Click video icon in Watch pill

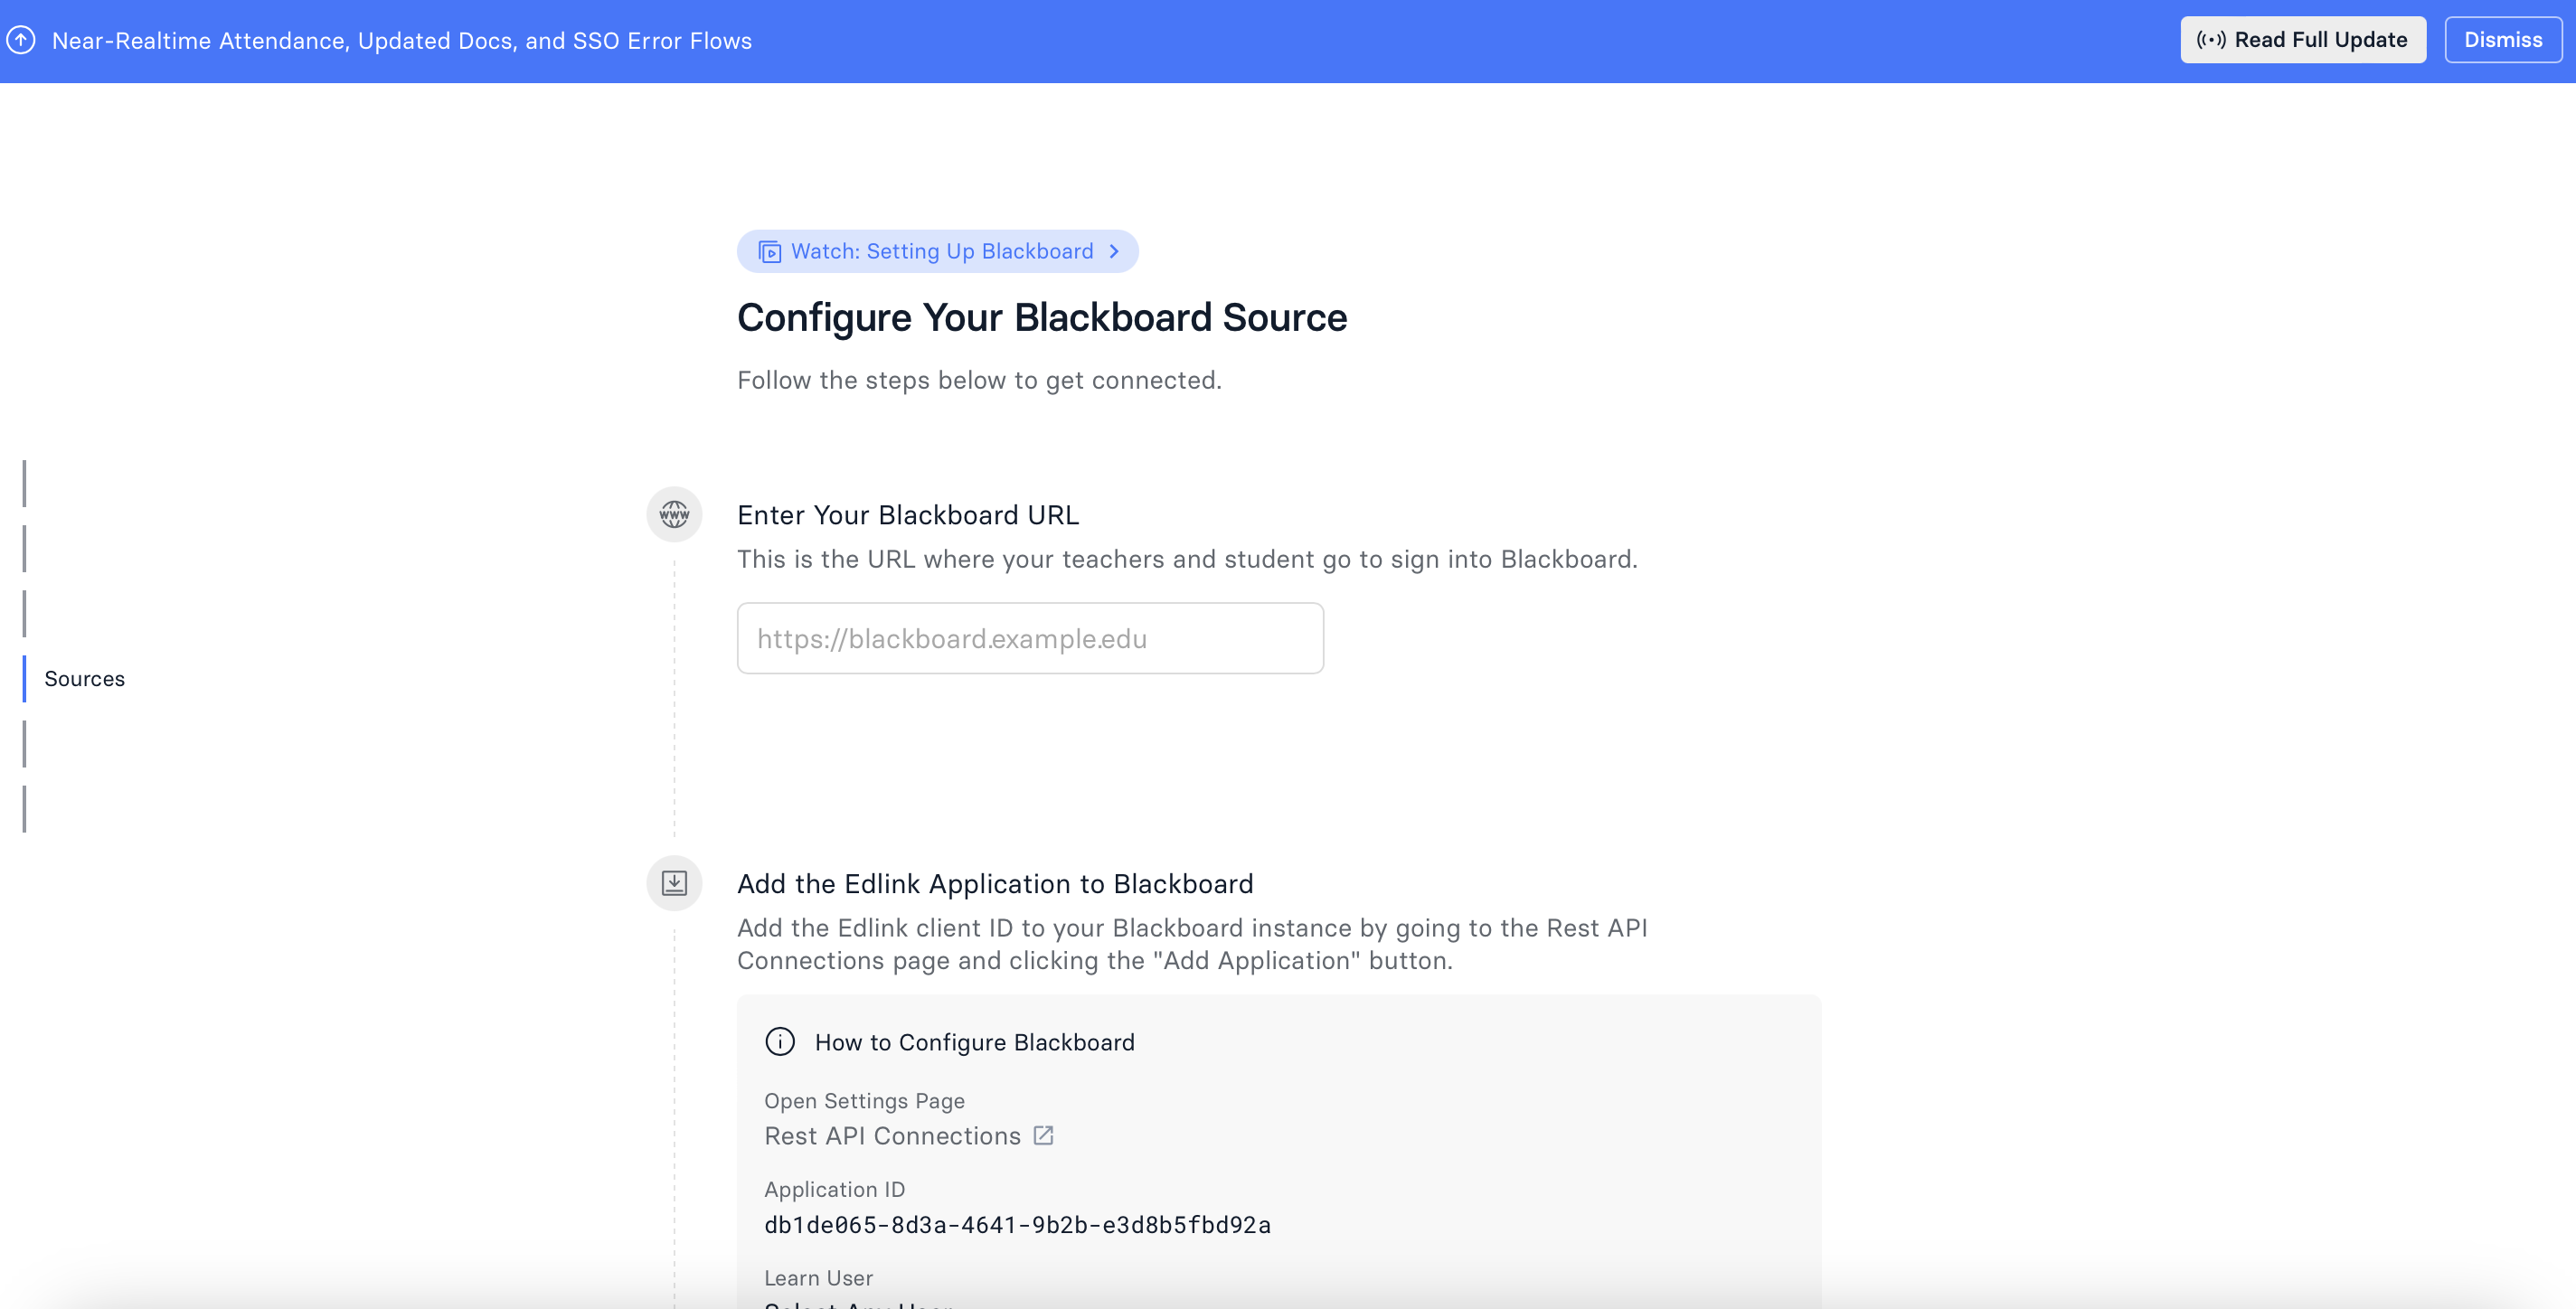(769, 252)
